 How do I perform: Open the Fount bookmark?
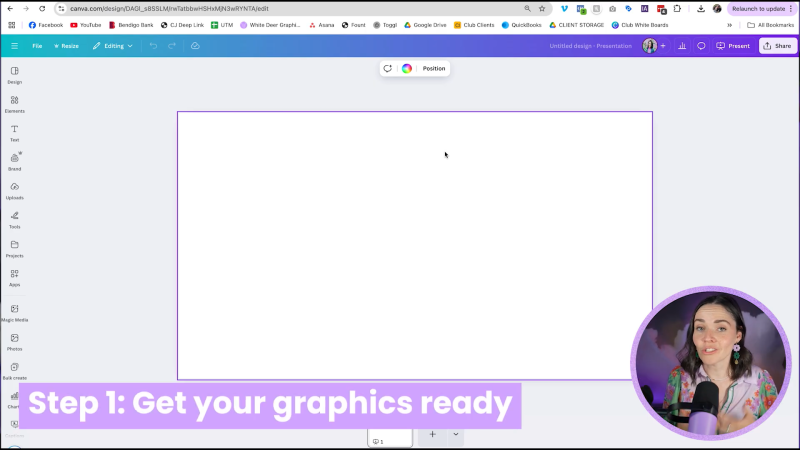(x=354, y=25)
